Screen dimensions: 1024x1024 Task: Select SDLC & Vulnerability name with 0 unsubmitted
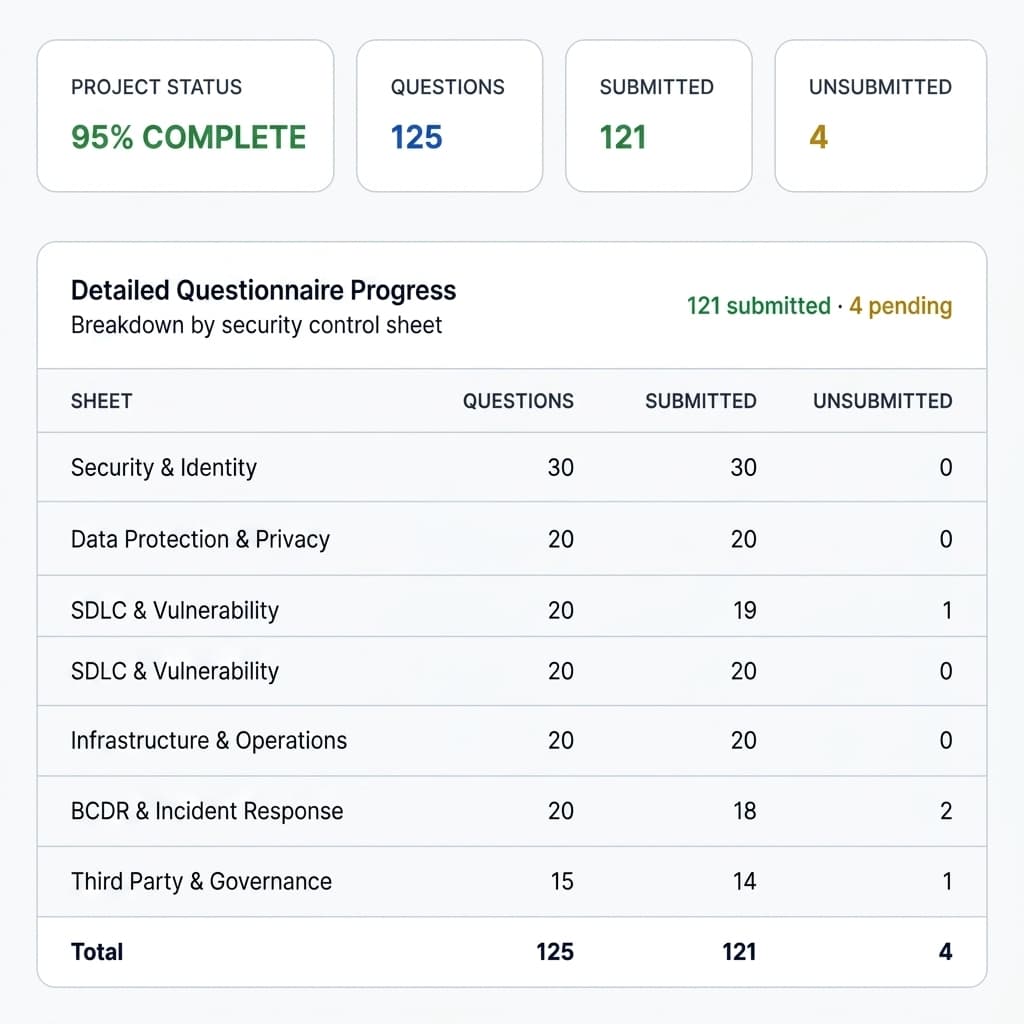pos(174,671)
